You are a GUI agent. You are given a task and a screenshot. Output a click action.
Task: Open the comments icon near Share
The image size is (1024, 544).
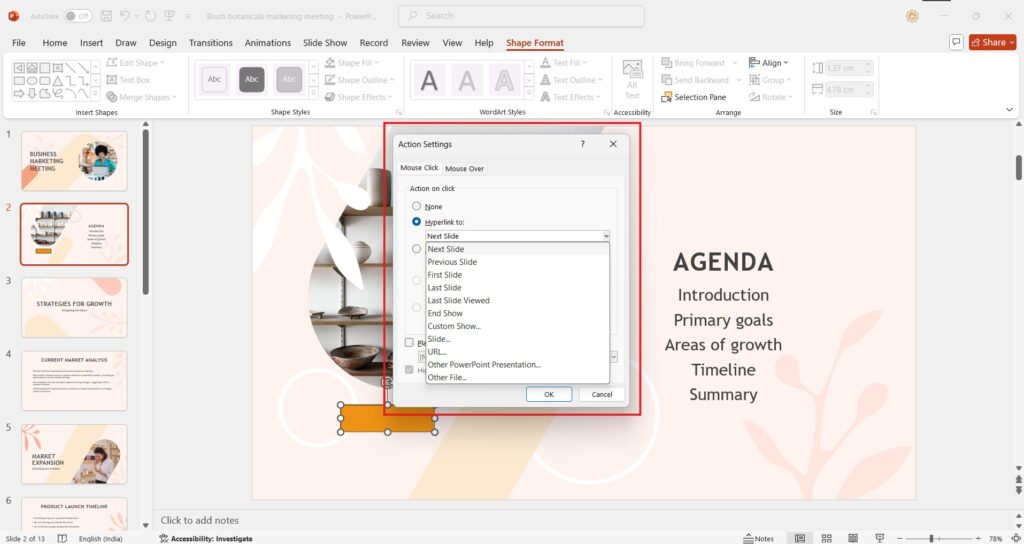tap(956, 42)
